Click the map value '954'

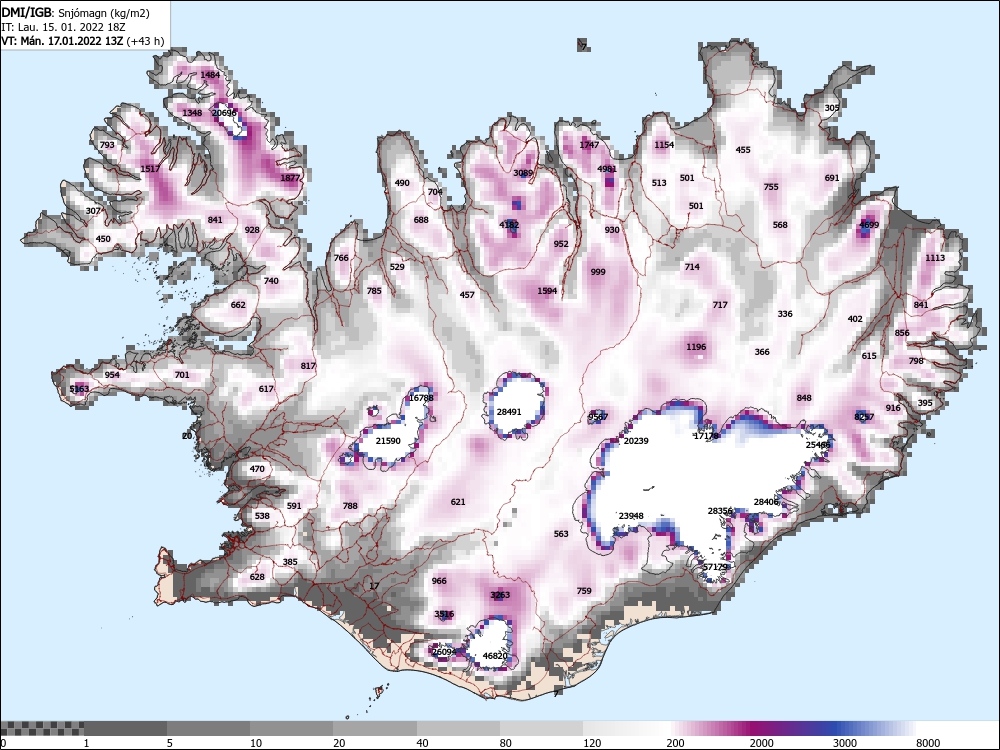point(112,375)
